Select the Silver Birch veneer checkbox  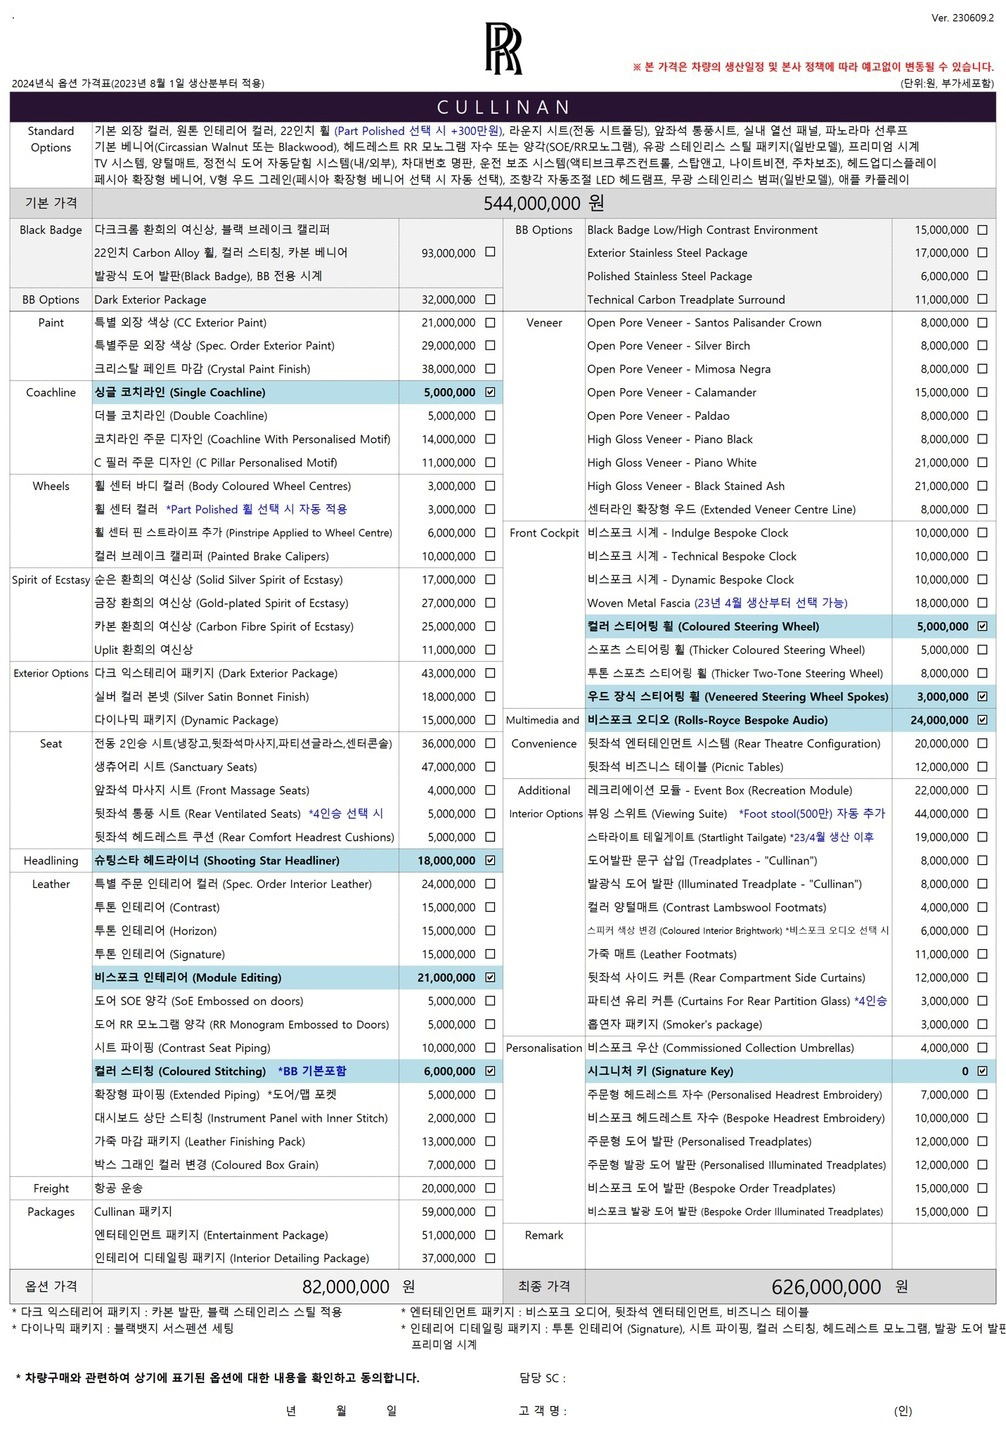(982, 346)
